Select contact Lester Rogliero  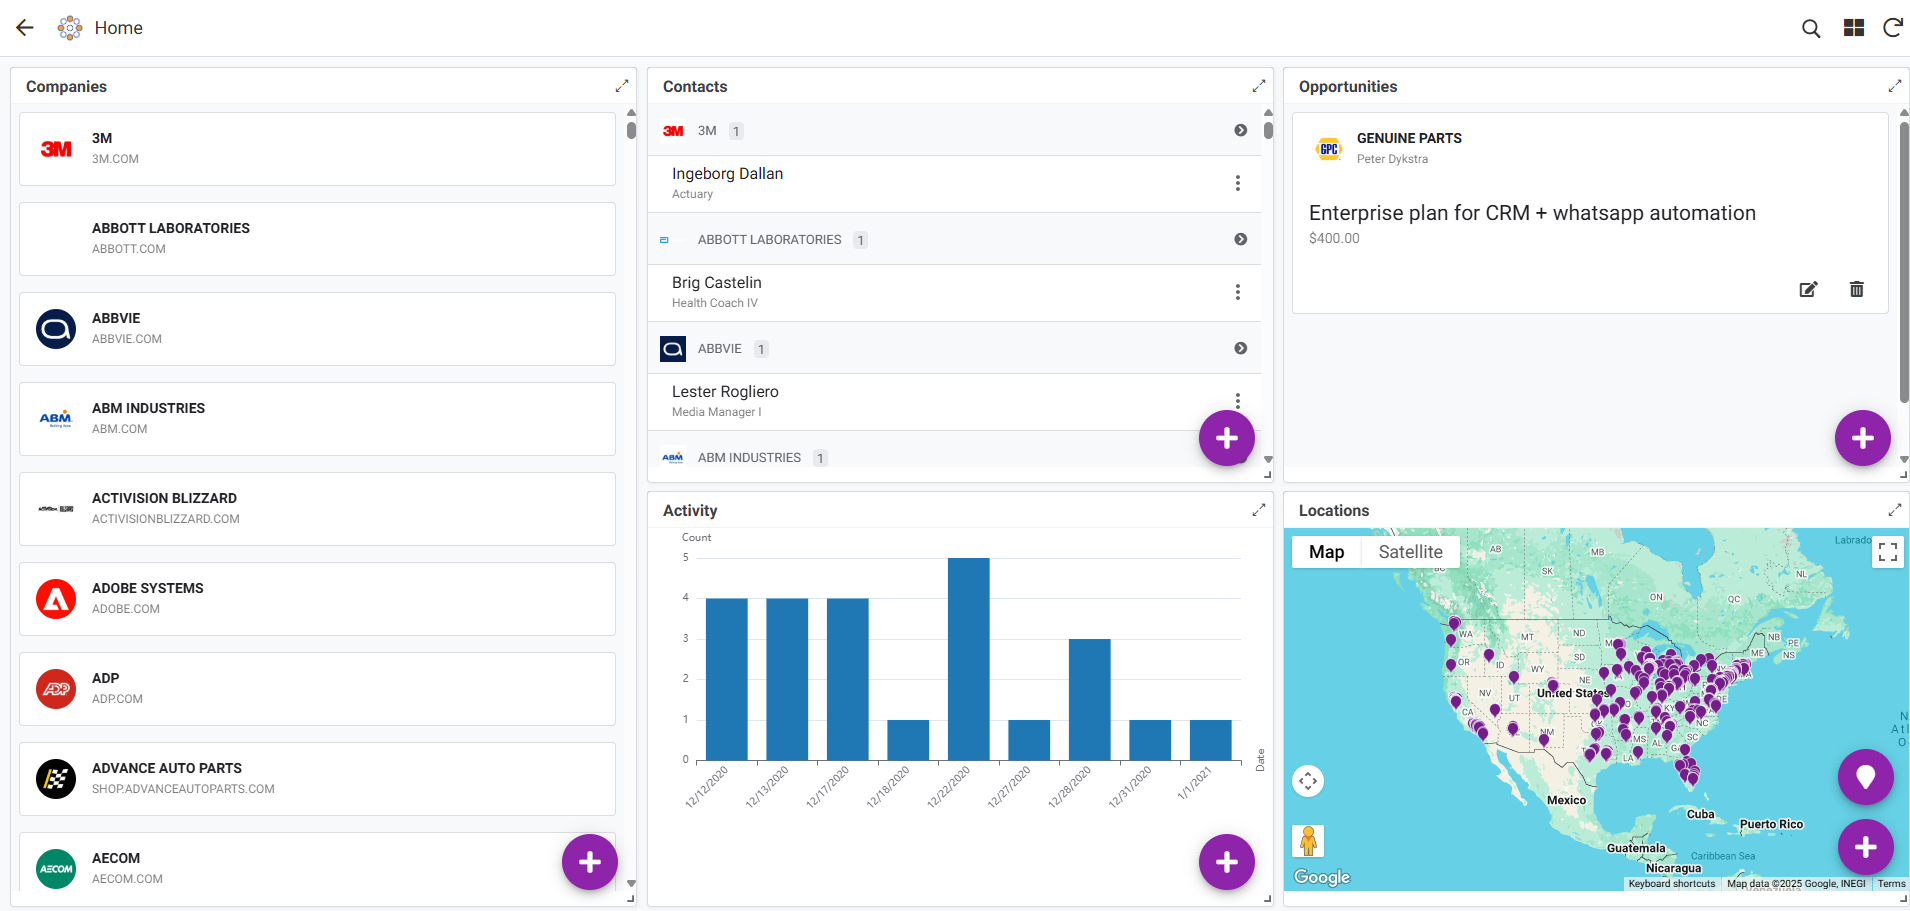954,402
